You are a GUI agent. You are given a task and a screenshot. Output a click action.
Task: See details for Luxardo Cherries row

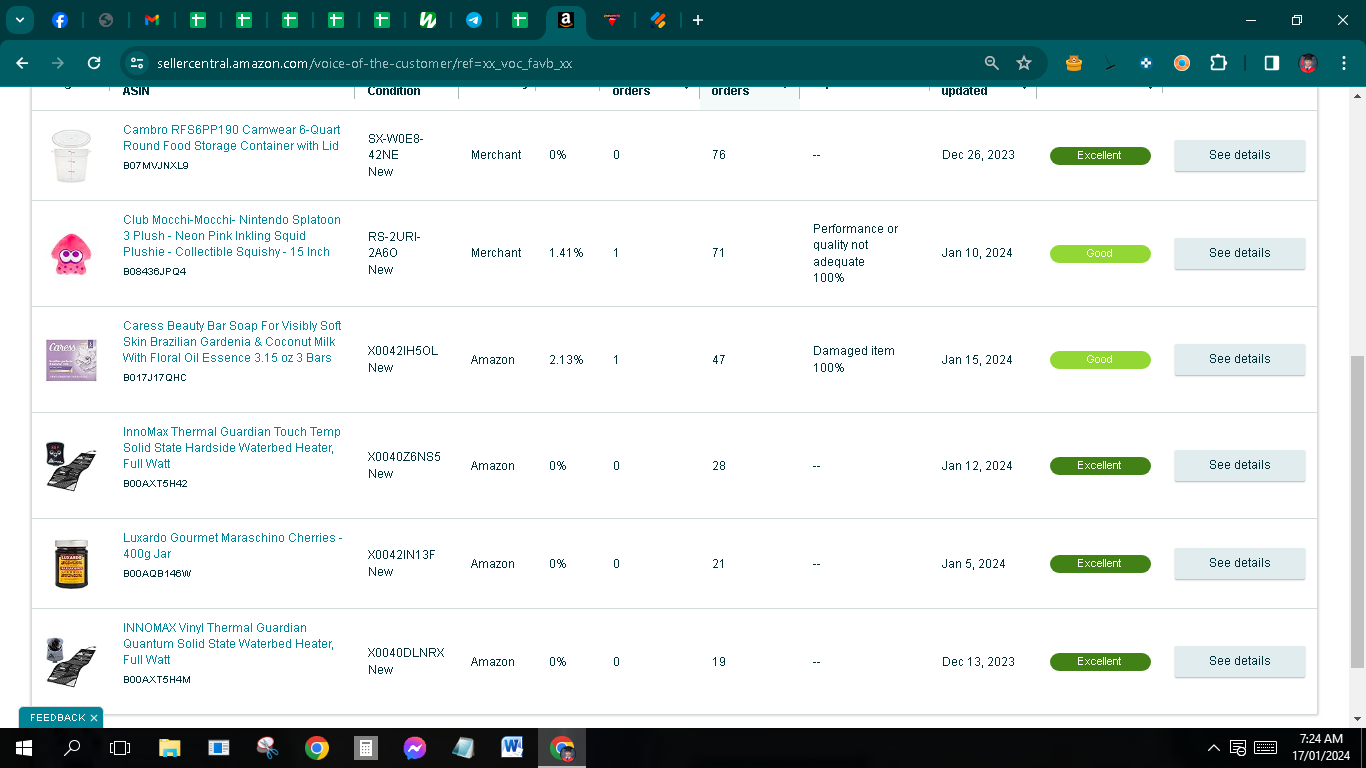(1239, 563)
